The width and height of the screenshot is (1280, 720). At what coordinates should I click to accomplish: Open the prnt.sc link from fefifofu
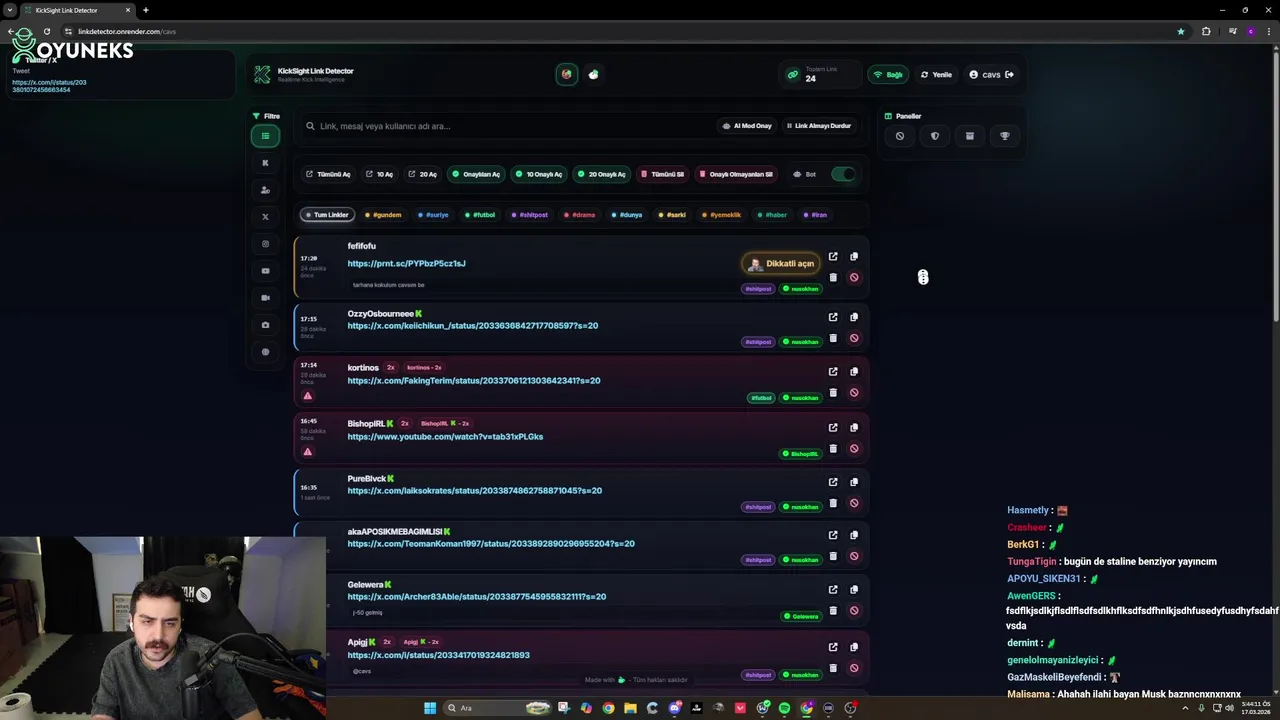coord(406,264)
